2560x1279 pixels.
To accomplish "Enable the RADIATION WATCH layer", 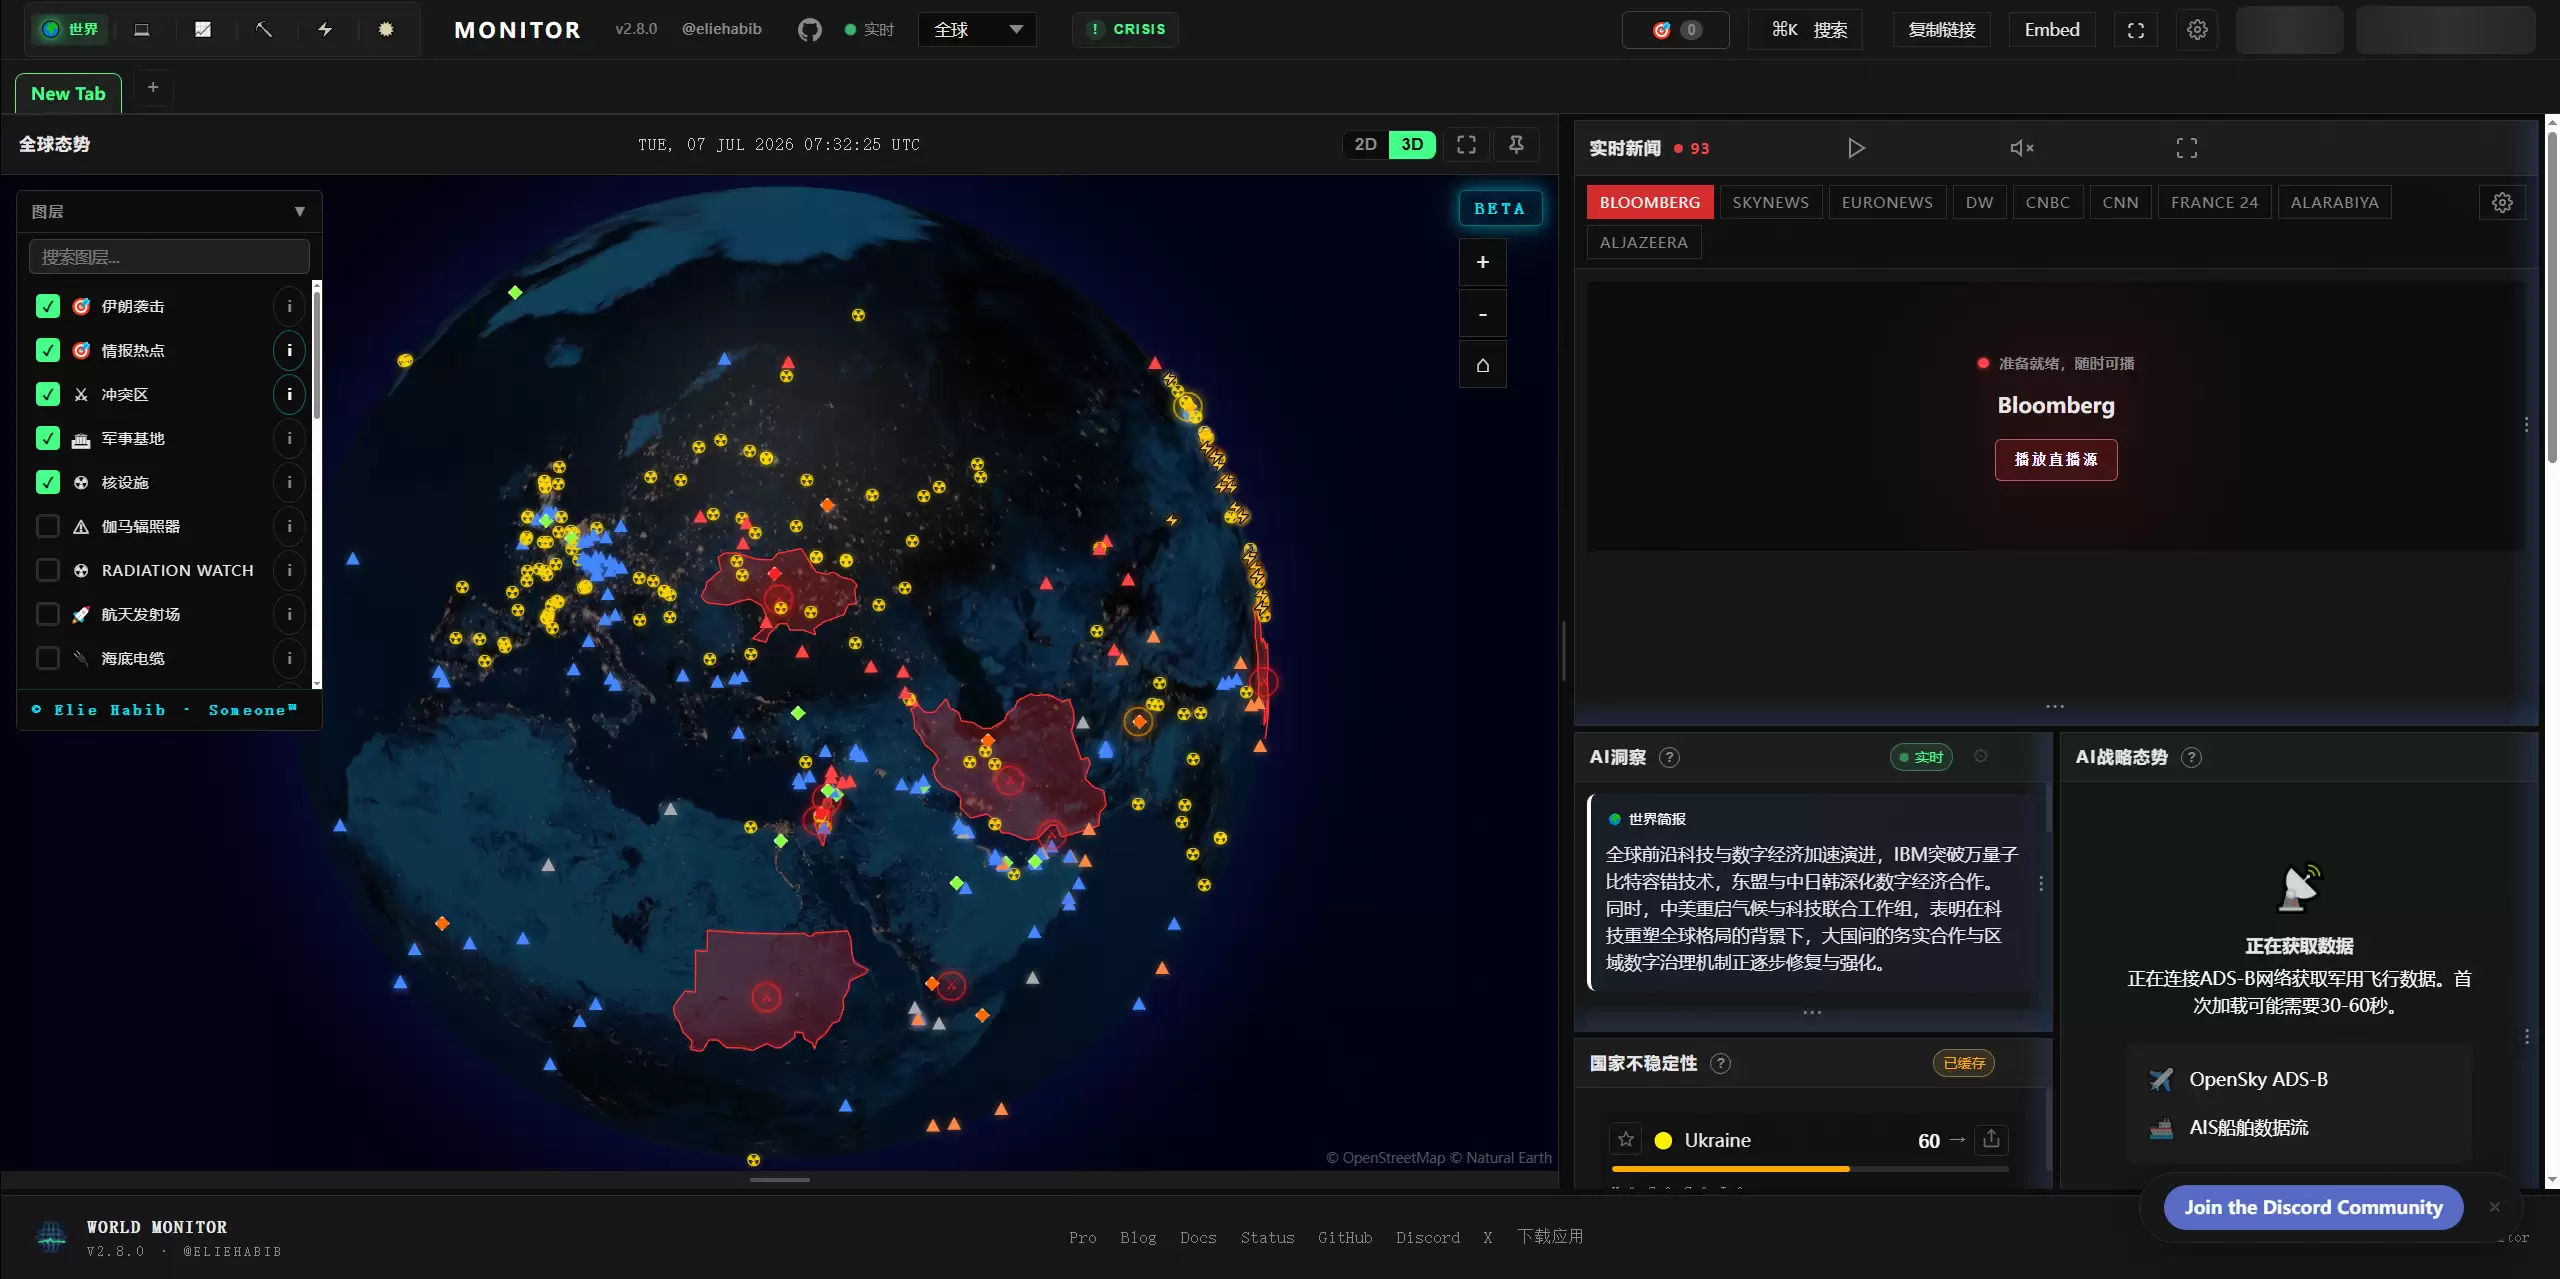I will (48, 571).
